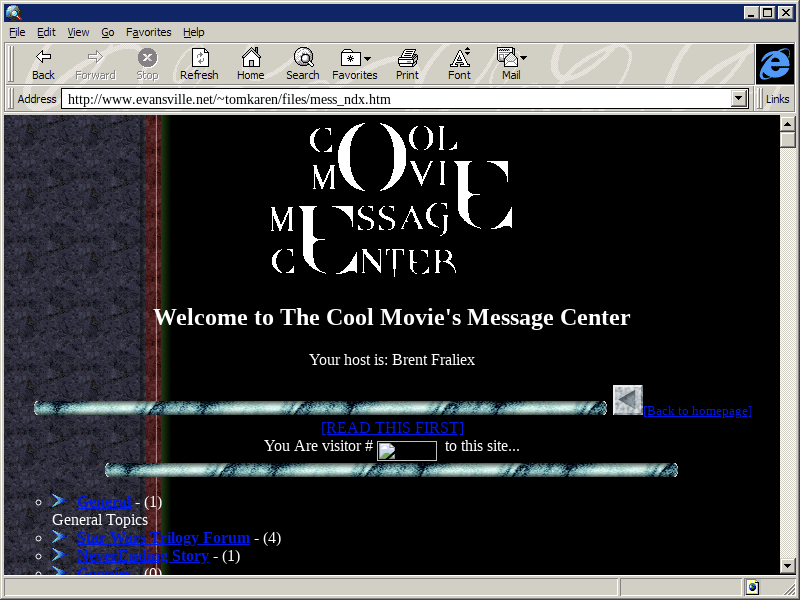The height and width of the screenshot is (600, 800).
Task: Click the Print toolbar icon
Action: point(407,58)
